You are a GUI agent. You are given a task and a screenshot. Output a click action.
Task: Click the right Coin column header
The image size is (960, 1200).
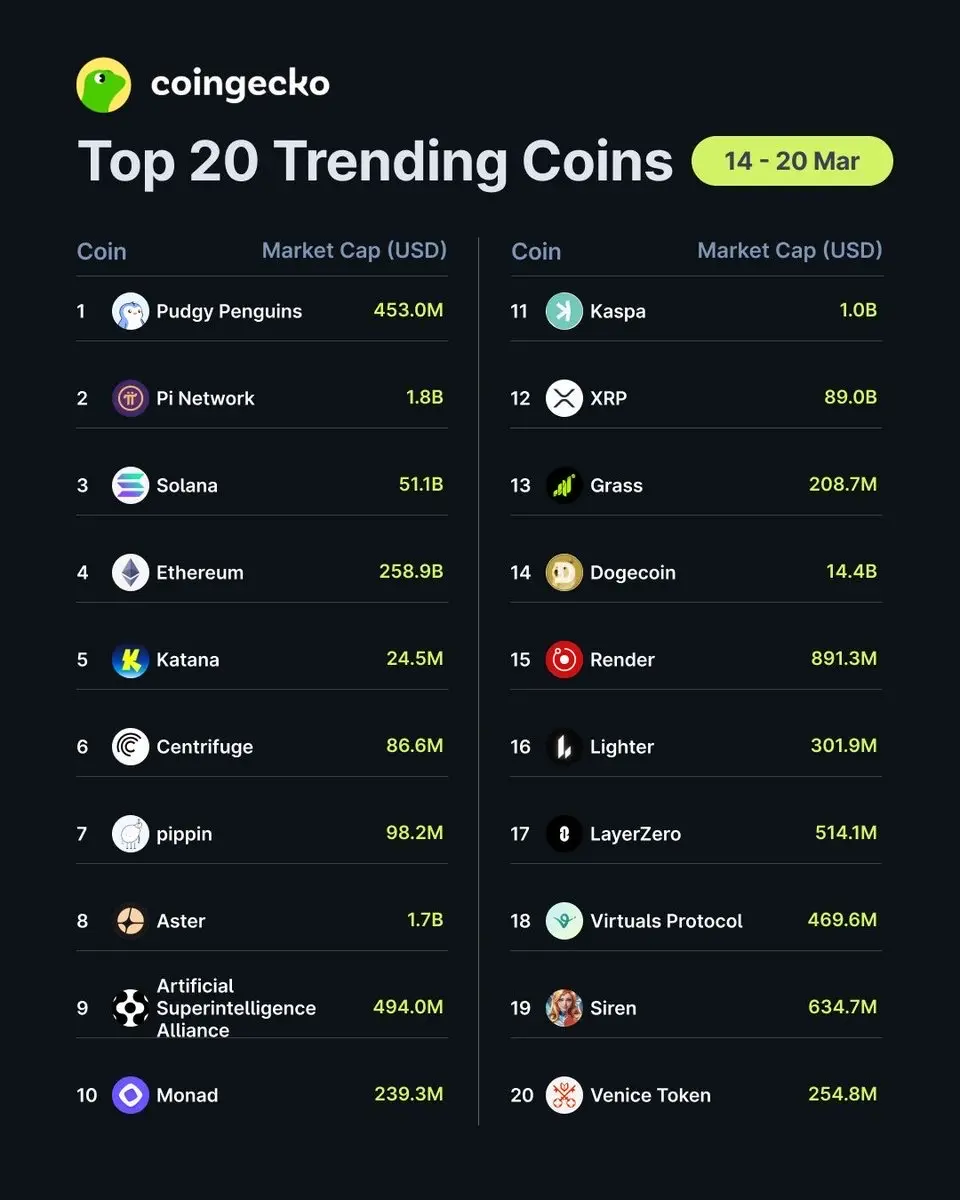coord(536,251)
